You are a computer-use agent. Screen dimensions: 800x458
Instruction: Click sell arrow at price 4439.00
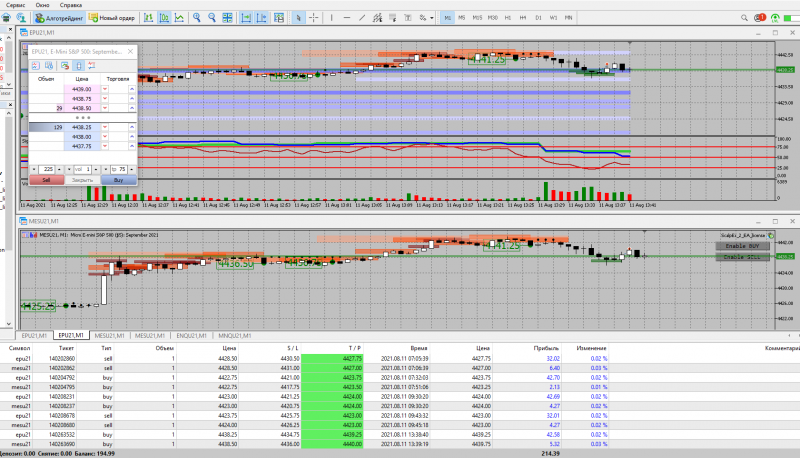click(104, 90)
